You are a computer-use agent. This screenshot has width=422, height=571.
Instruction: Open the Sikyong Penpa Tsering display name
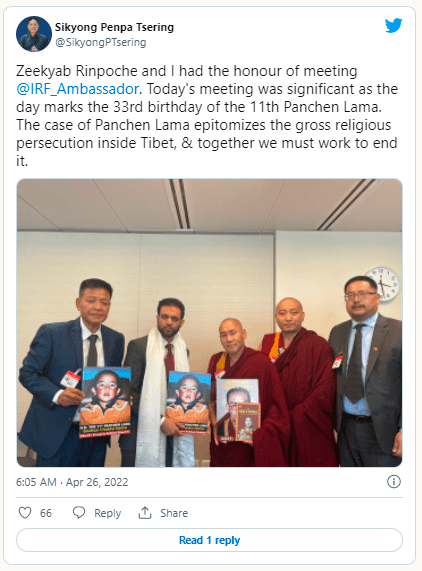(x=114, y=27)
